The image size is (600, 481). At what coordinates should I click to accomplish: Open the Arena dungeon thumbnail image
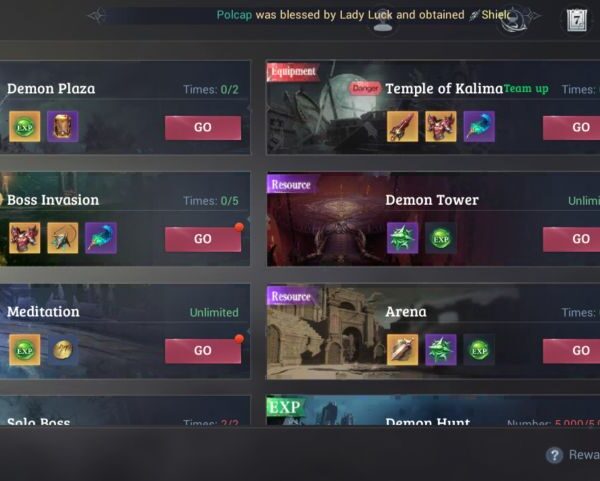click(x=324, y=331)
